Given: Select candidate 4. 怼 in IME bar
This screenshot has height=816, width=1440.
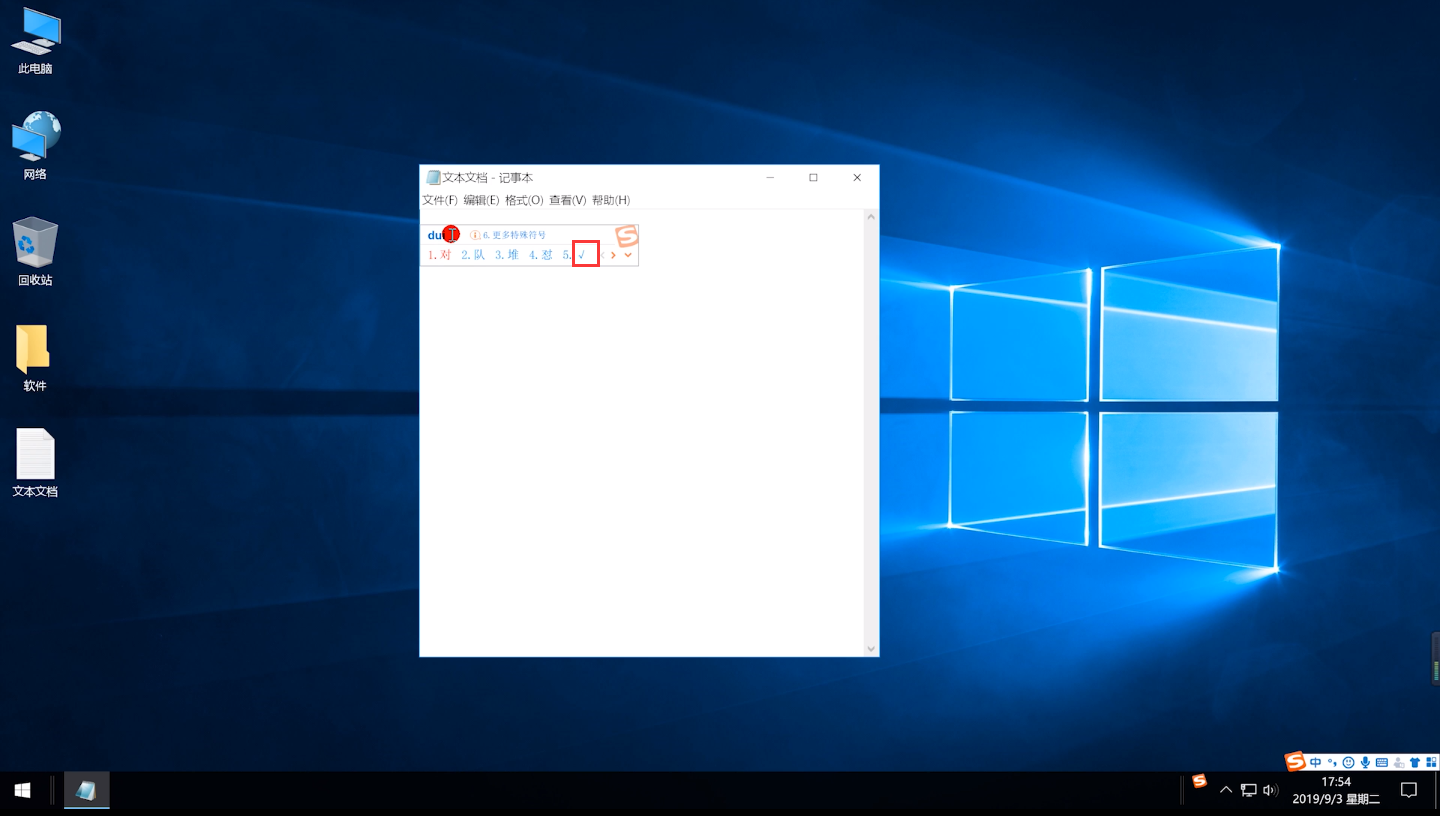Looking at the screenshot, I should [x=541, y=255].
